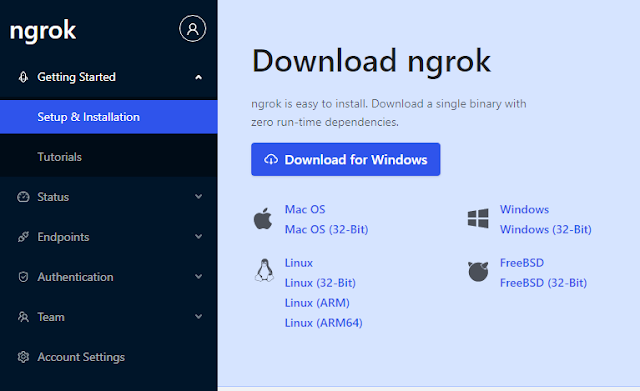Screen dimensions: 640x391
Task: Click the Endpoints plug icon
Action: point(23,237)
